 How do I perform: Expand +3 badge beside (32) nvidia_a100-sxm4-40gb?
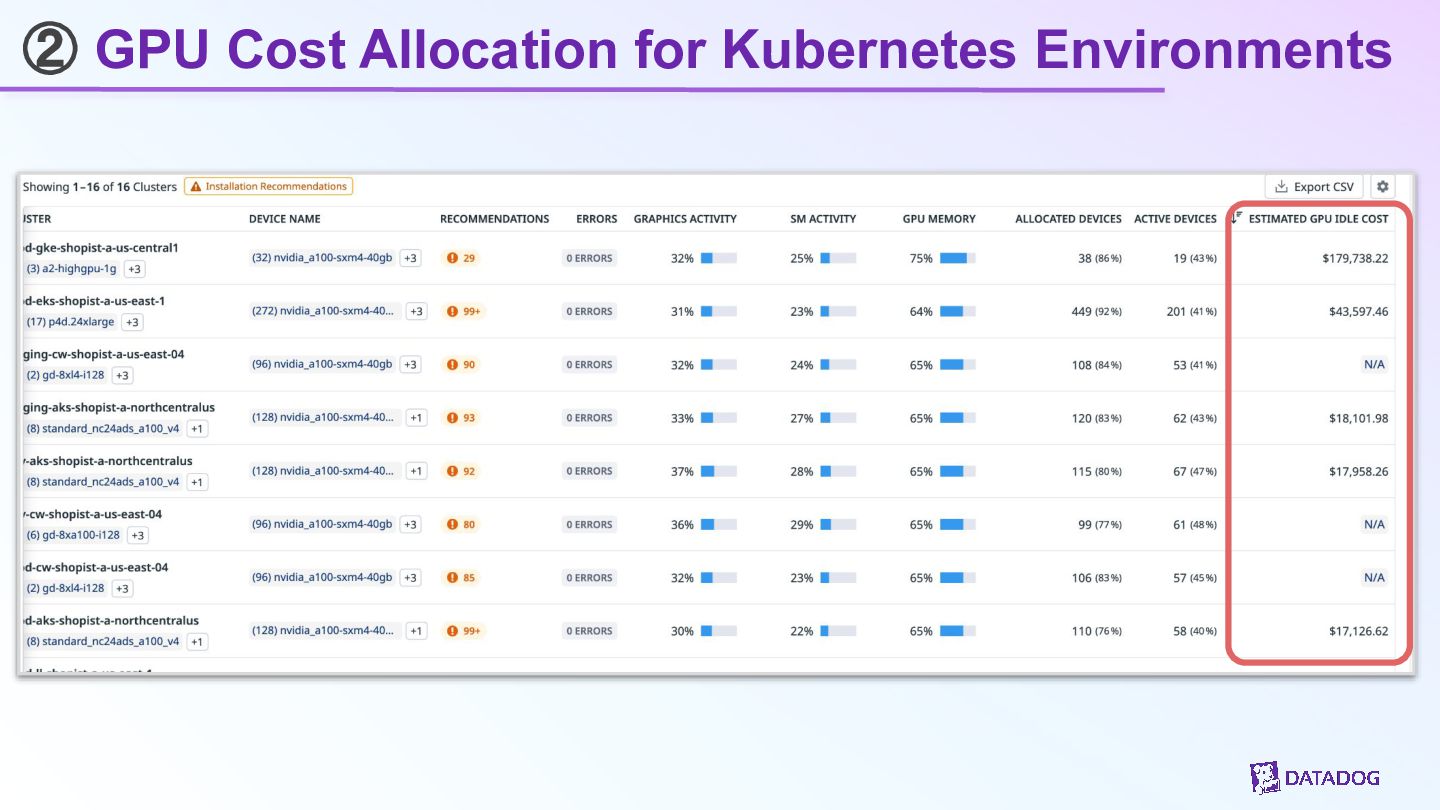point(410,258)
